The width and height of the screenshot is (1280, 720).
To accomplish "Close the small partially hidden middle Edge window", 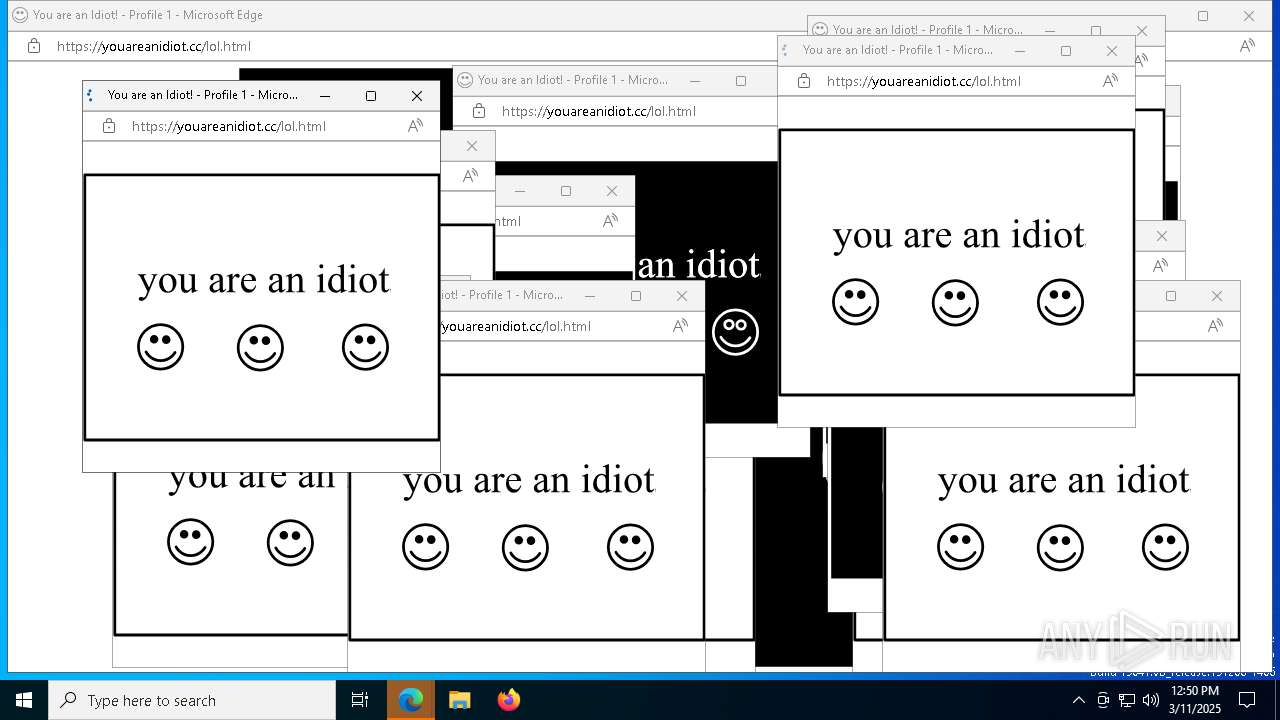I will (612, 191).
